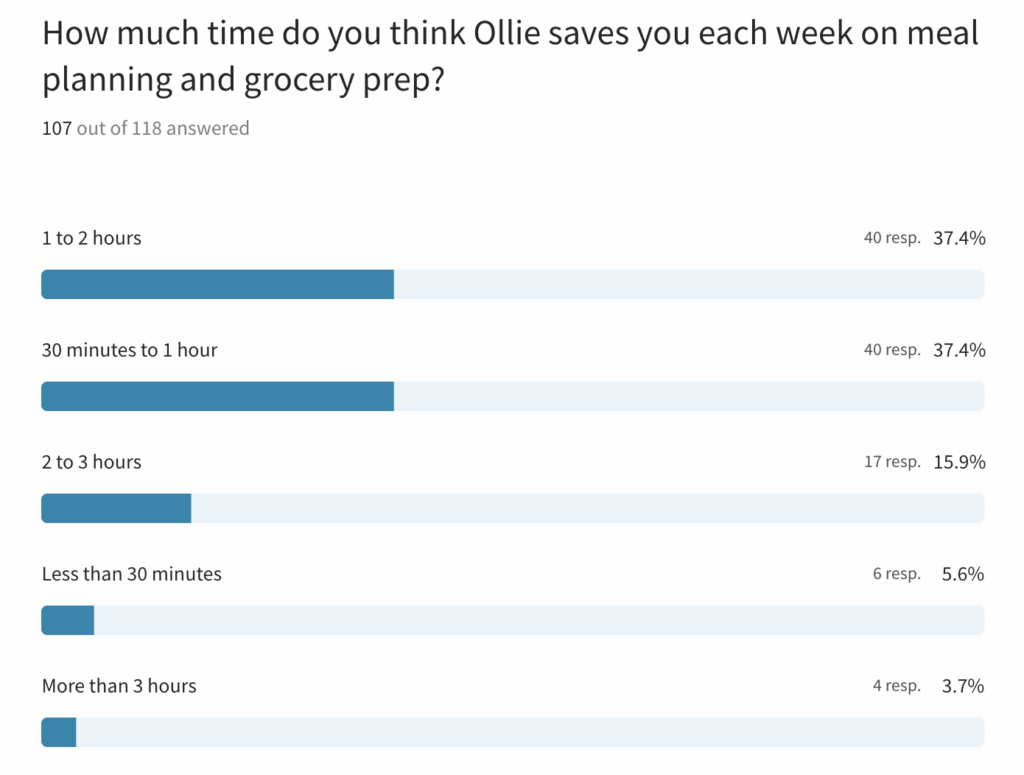The image size is (1024, 775).
Task: Click the "4 resp." response count
Action: pos(896,686)
